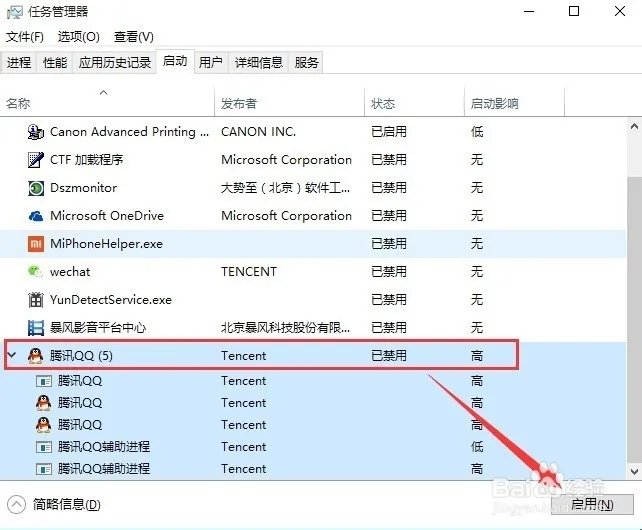Image resolution: width=642 pixels, height=530 pixels.
Task: Select the 启动 tab
Action: point(175,61)
